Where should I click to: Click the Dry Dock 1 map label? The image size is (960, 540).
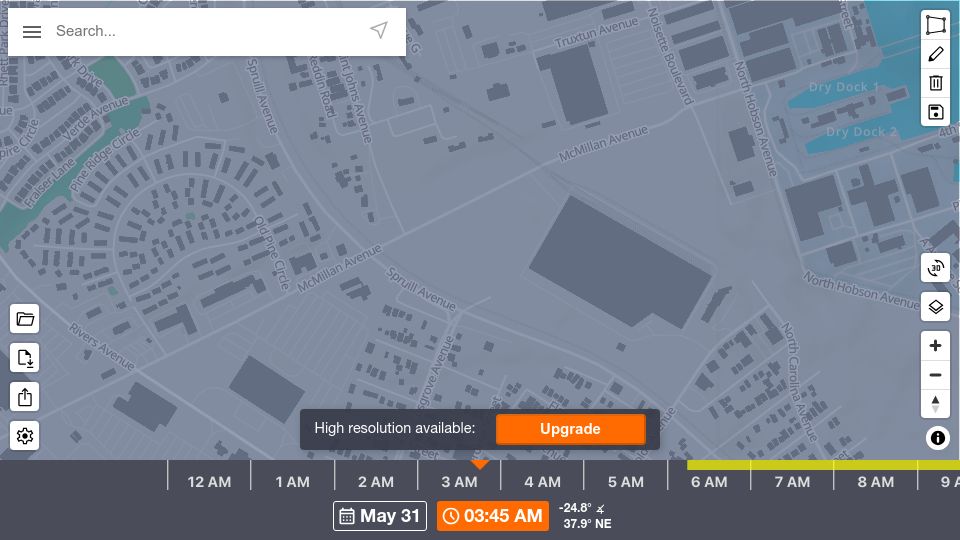tap(844, 87)
